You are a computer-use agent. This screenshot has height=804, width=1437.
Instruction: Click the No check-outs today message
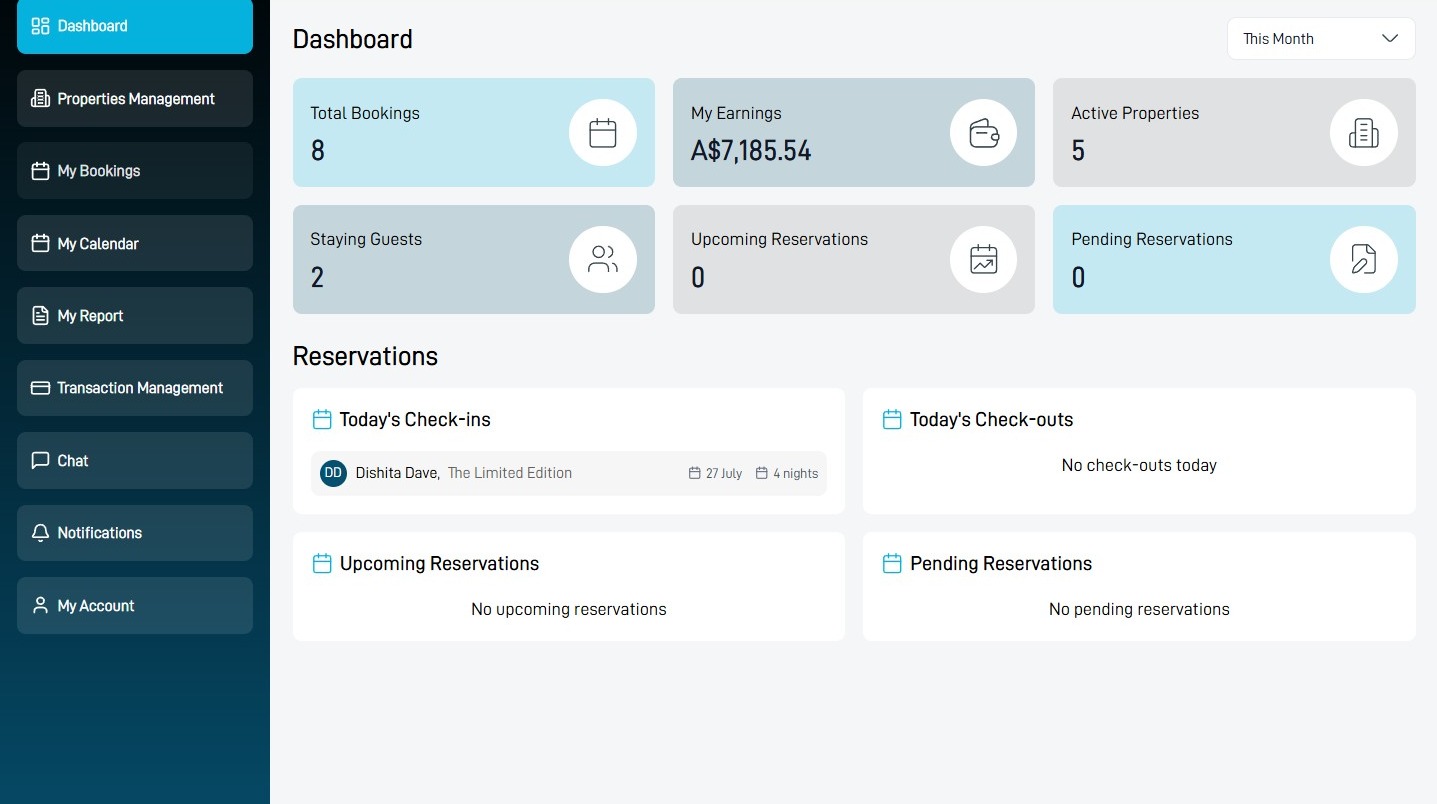[x=1139, y=465]
